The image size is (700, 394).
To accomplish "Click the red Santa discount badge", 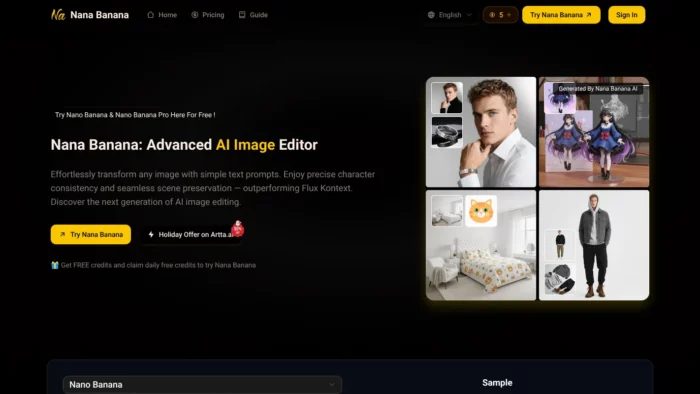I will tap(238, 228).
